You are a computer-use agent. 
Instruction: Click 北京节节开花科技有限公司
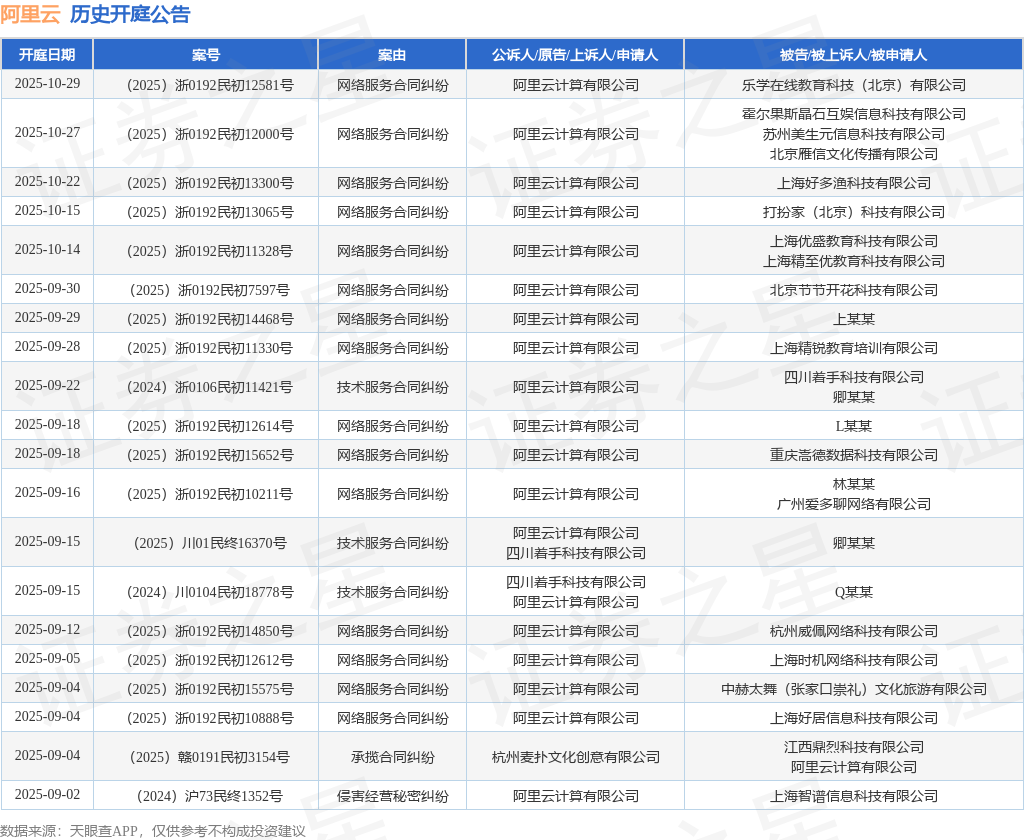tap(854, 290)
